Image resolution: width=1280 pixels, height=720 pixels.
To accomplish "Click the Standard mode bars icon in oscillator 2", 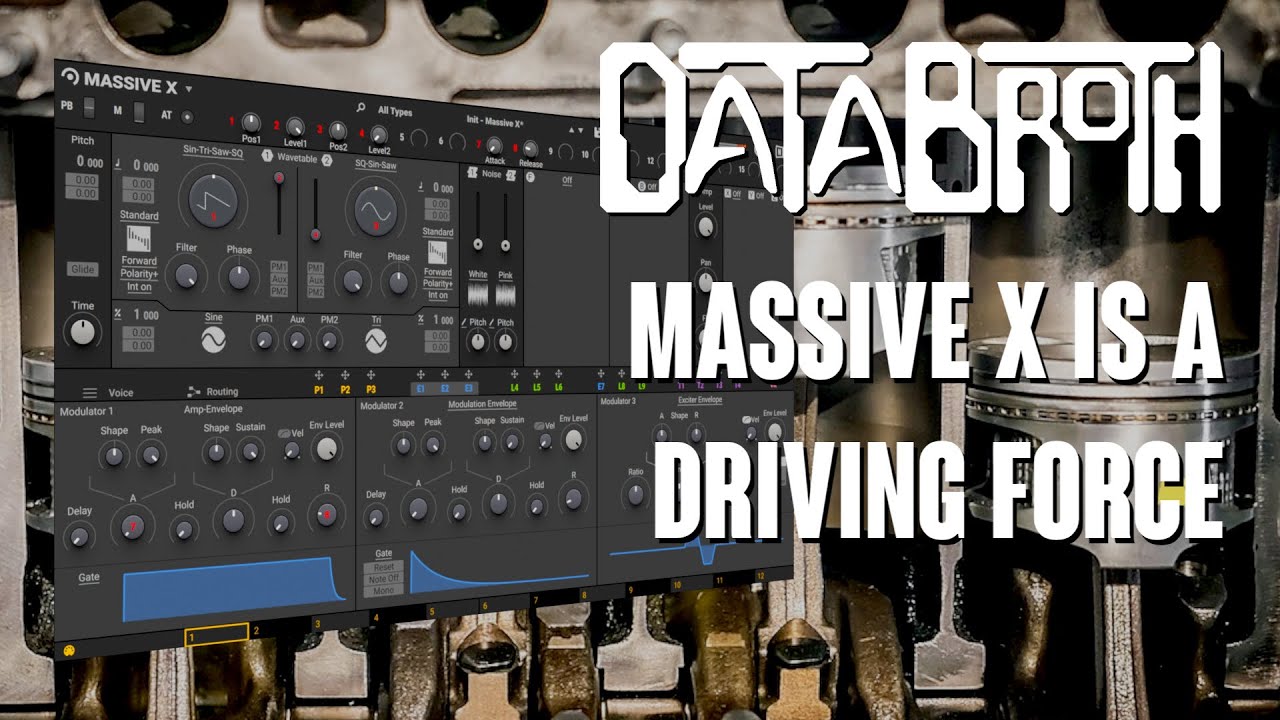I will (437, 252).
